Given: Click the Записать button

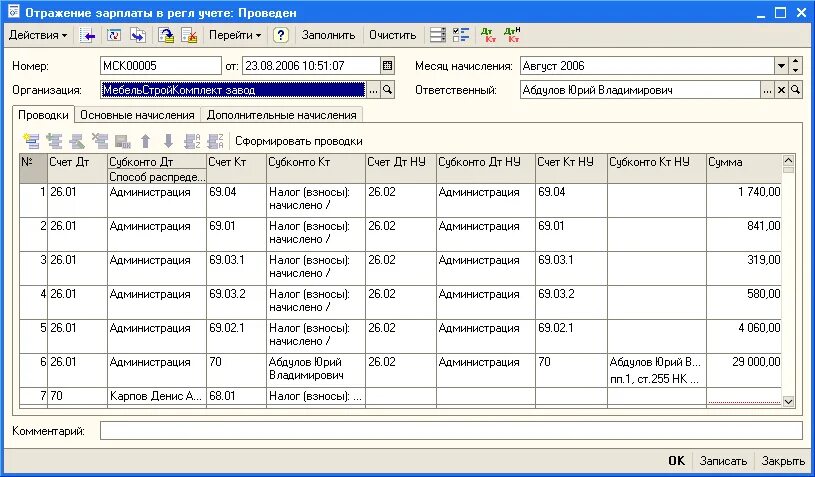Looking at the screenshot, I should click(723, 461).
